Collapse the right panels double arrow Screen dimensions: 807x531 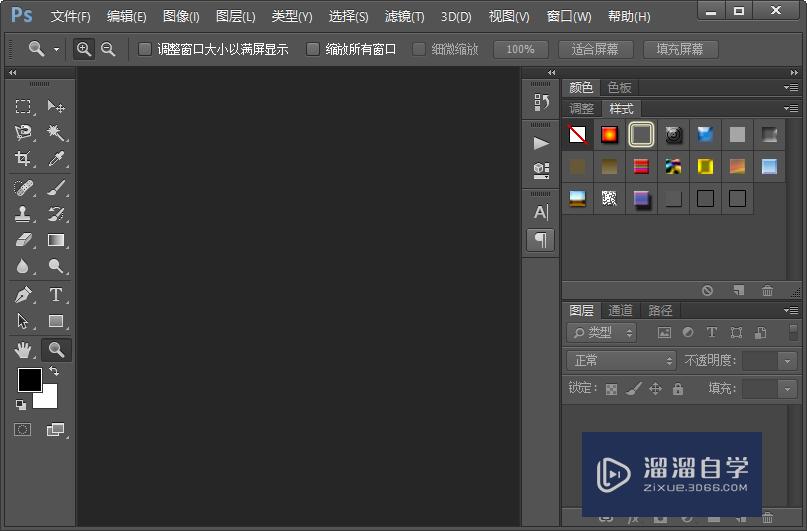coord(794,73)
